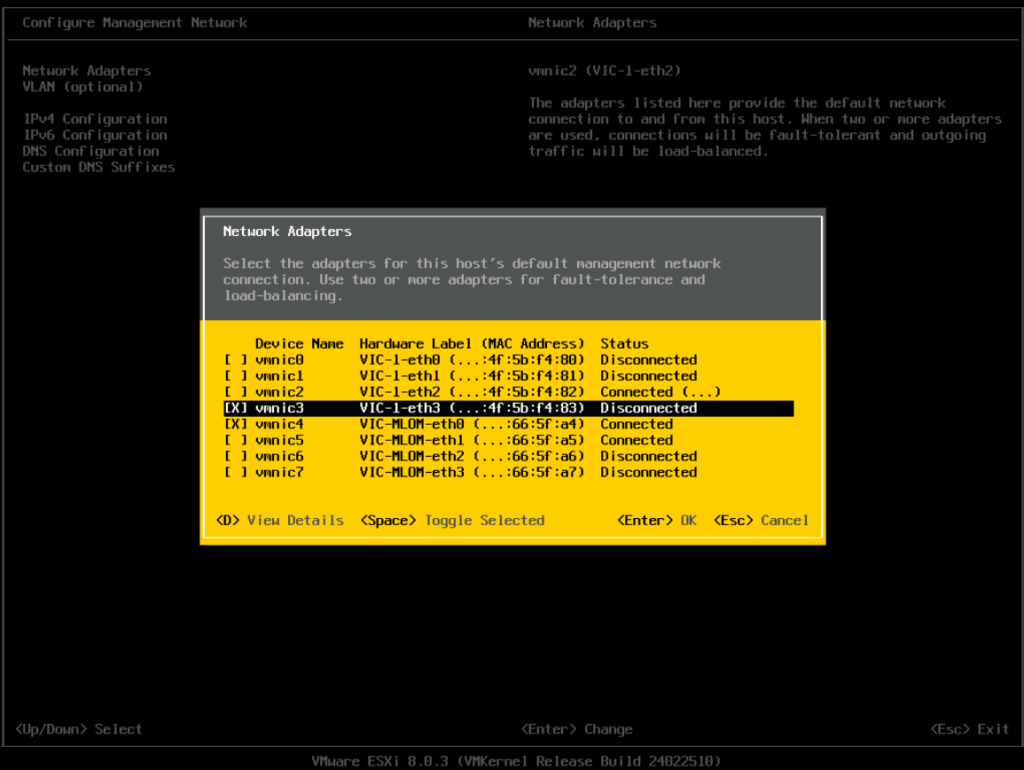This screenshot has height=770, width=1024.
Task: Click <D> View Details in dialog
Action: point(280,521)
